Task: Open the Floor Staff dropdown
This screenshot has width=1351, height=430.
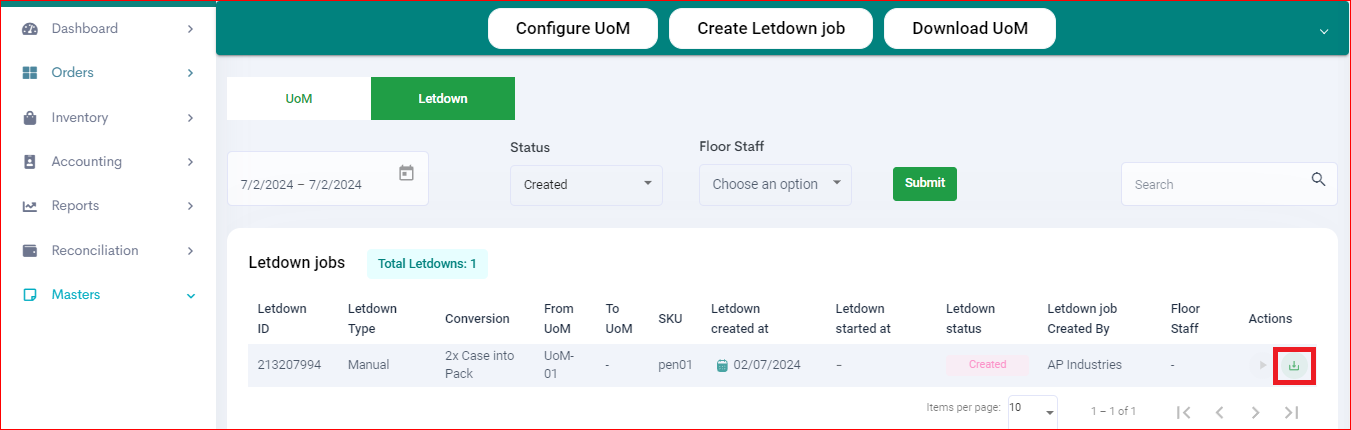Action: [x=775, y=185]
